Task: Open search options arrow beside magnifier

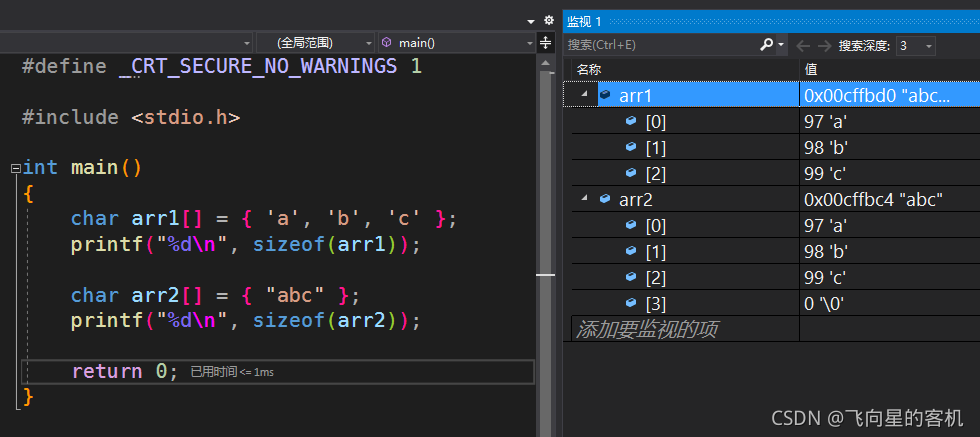Action: [x=781, y=44]
